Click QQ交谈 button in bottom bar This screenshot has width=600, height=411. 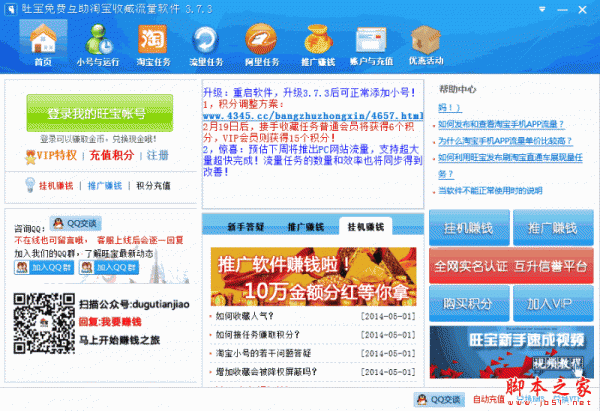coord(439,400)
